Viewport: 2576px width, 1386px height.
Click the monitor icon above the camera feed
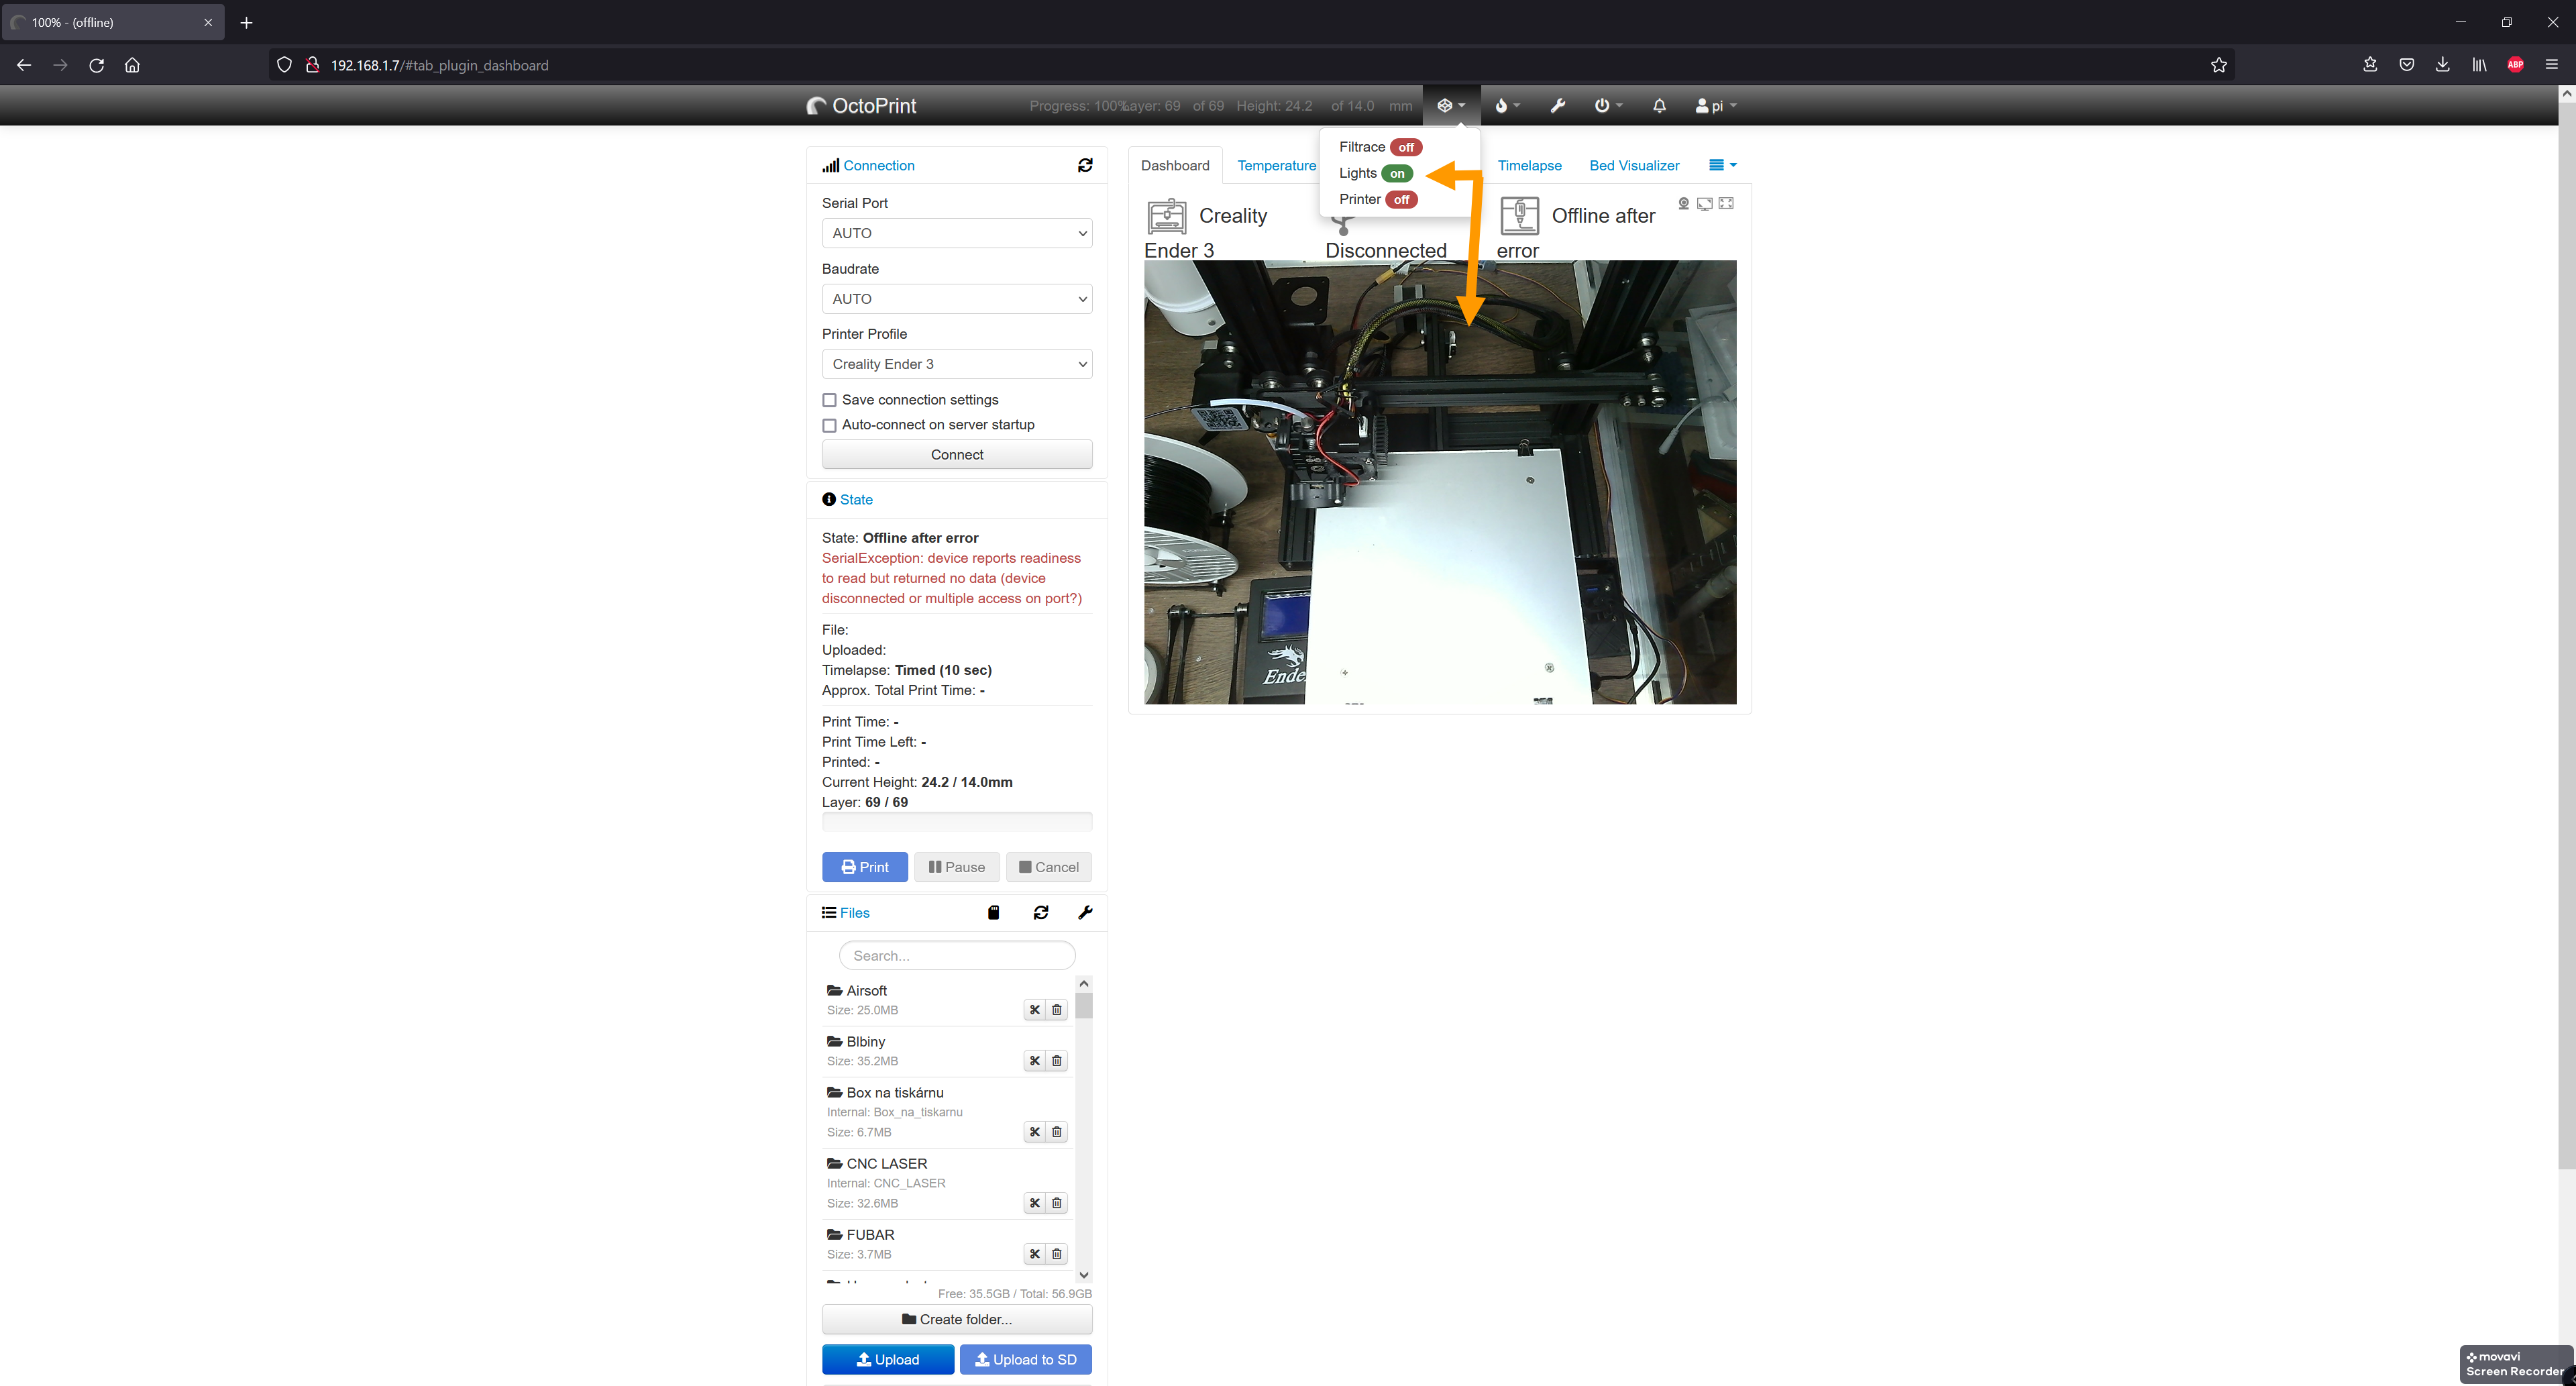[x=1705, y=203]
